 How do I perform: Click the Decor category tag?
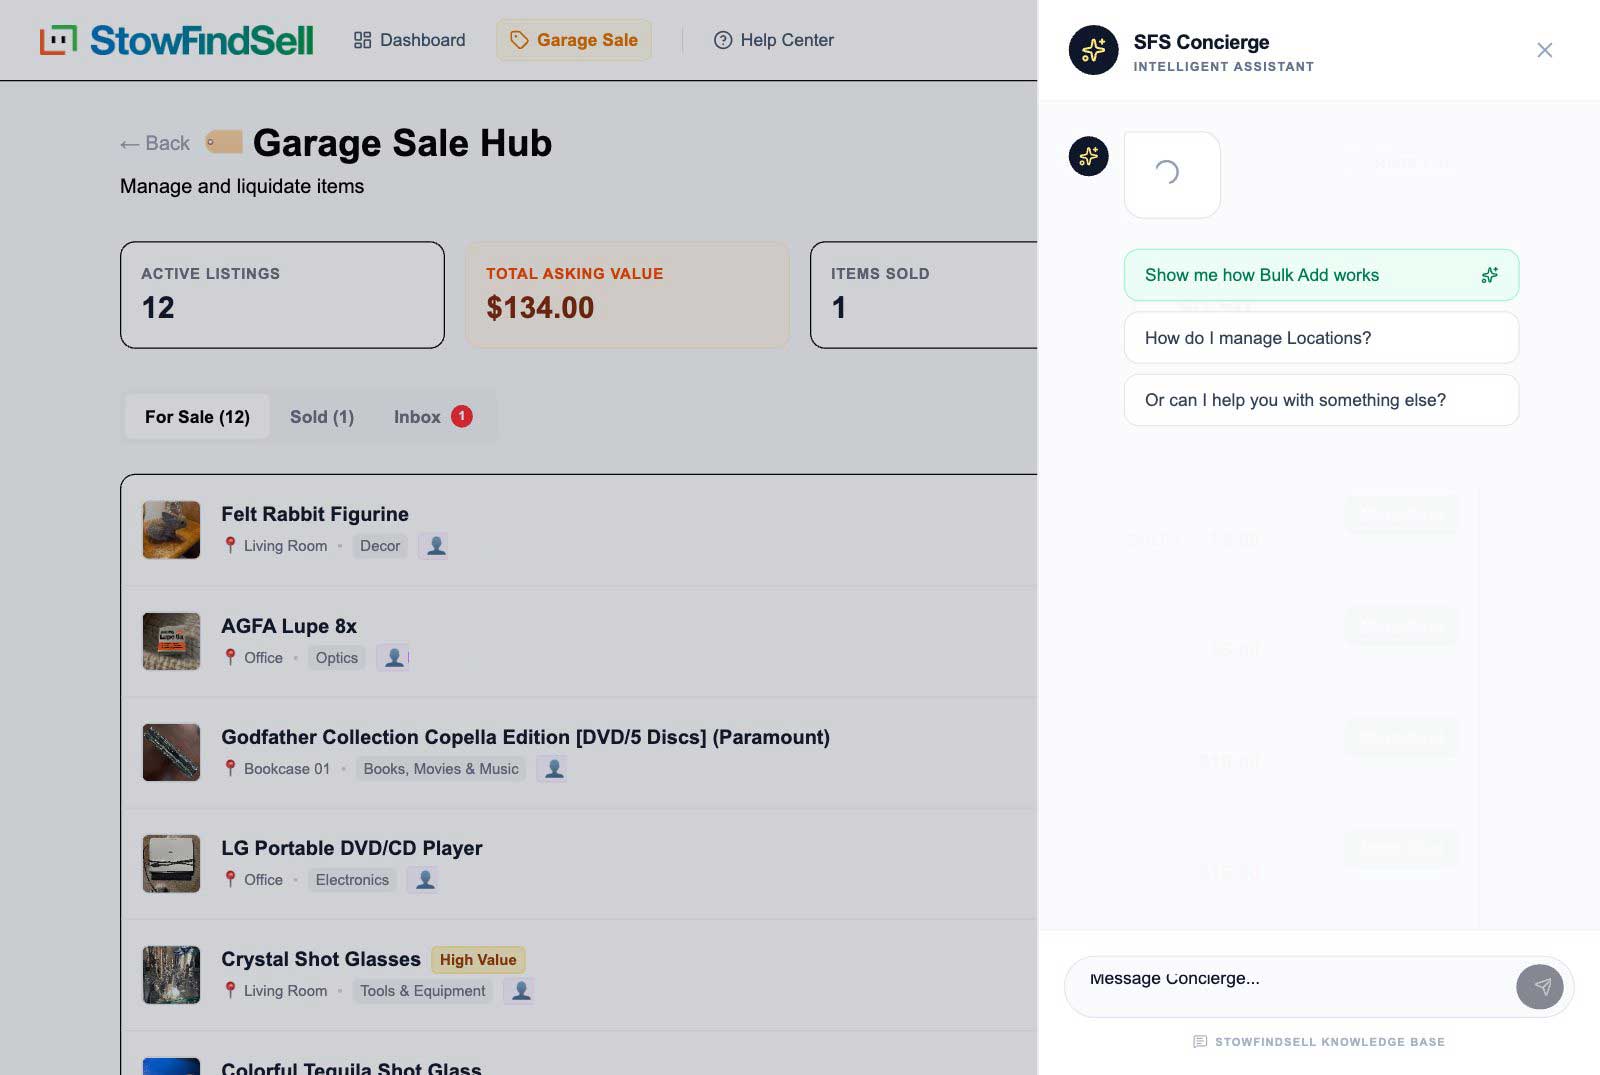pyautogui.click(x=380, y=546)
